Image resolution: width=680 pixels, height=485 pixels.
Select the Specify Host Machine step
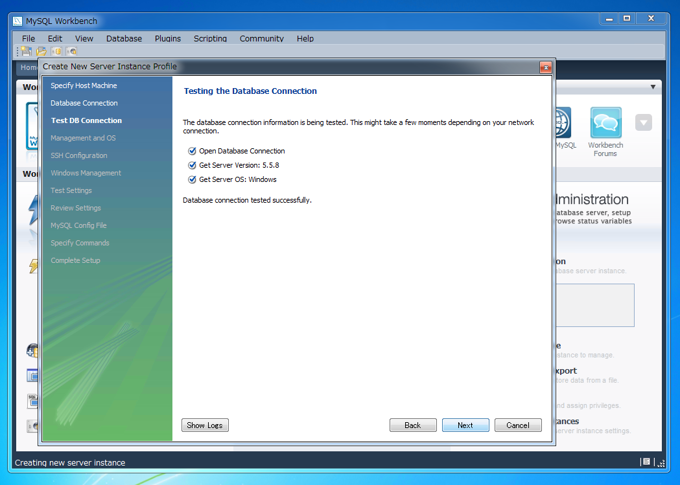[x=84, y=85]
